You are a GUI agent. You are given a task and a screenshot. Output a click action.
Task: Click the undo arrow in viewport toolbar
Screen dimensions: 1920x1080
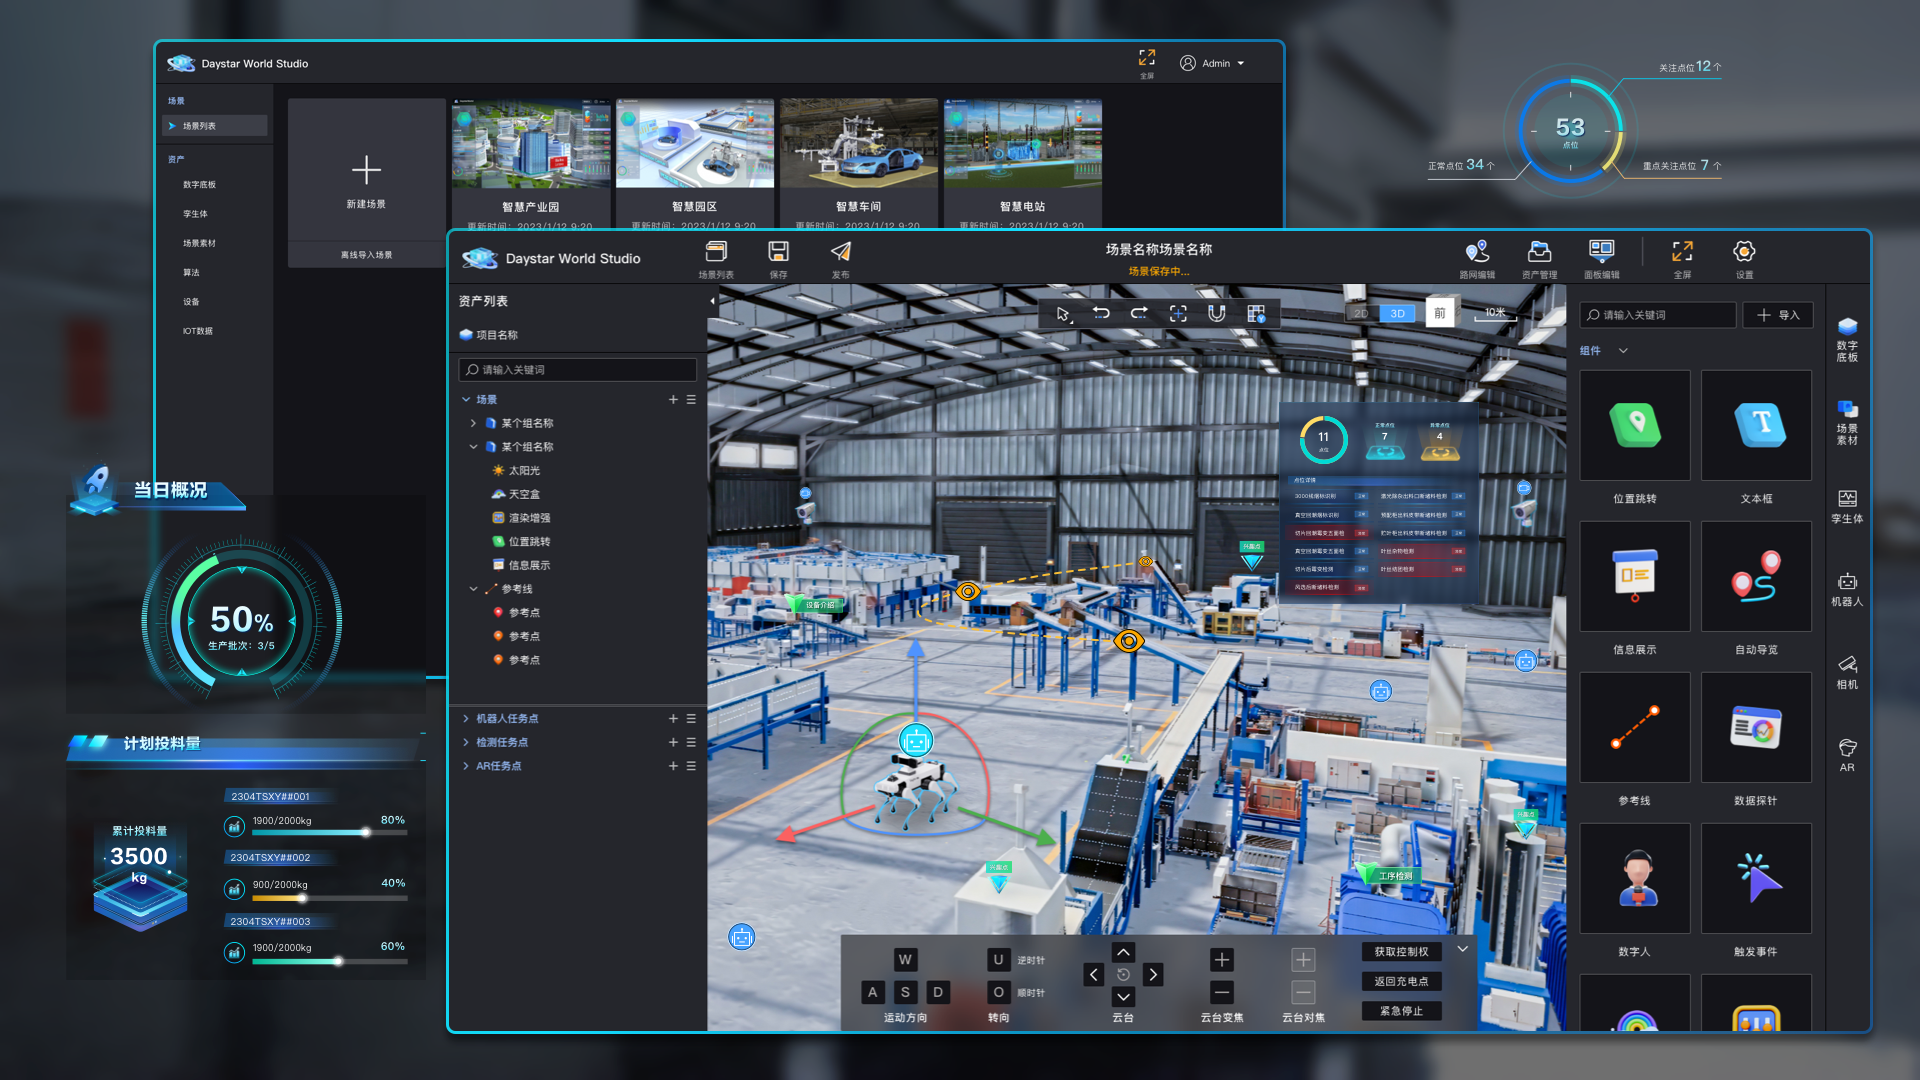click(x=1101, y=314)
